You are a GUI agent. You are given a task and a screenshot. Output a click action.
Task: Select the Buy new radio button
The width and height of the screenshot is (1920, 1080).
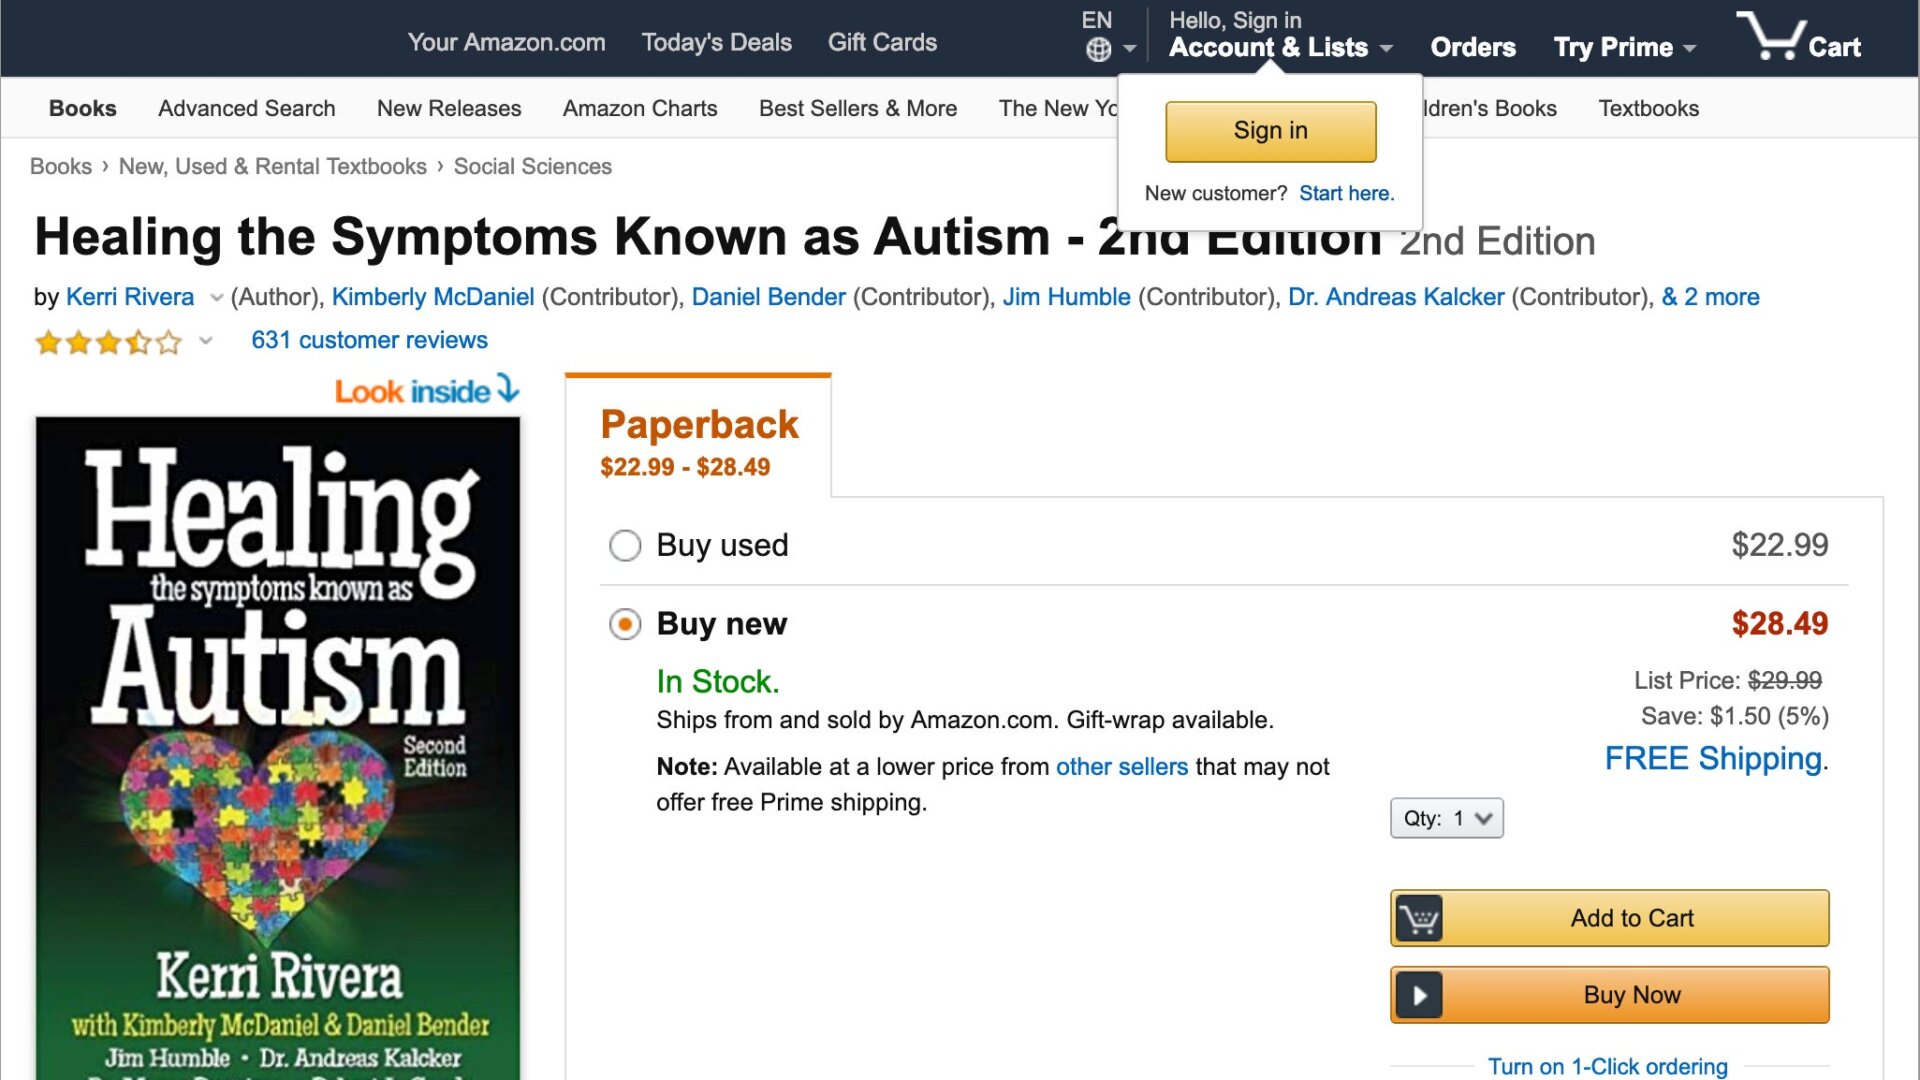(x=624, y=623)
